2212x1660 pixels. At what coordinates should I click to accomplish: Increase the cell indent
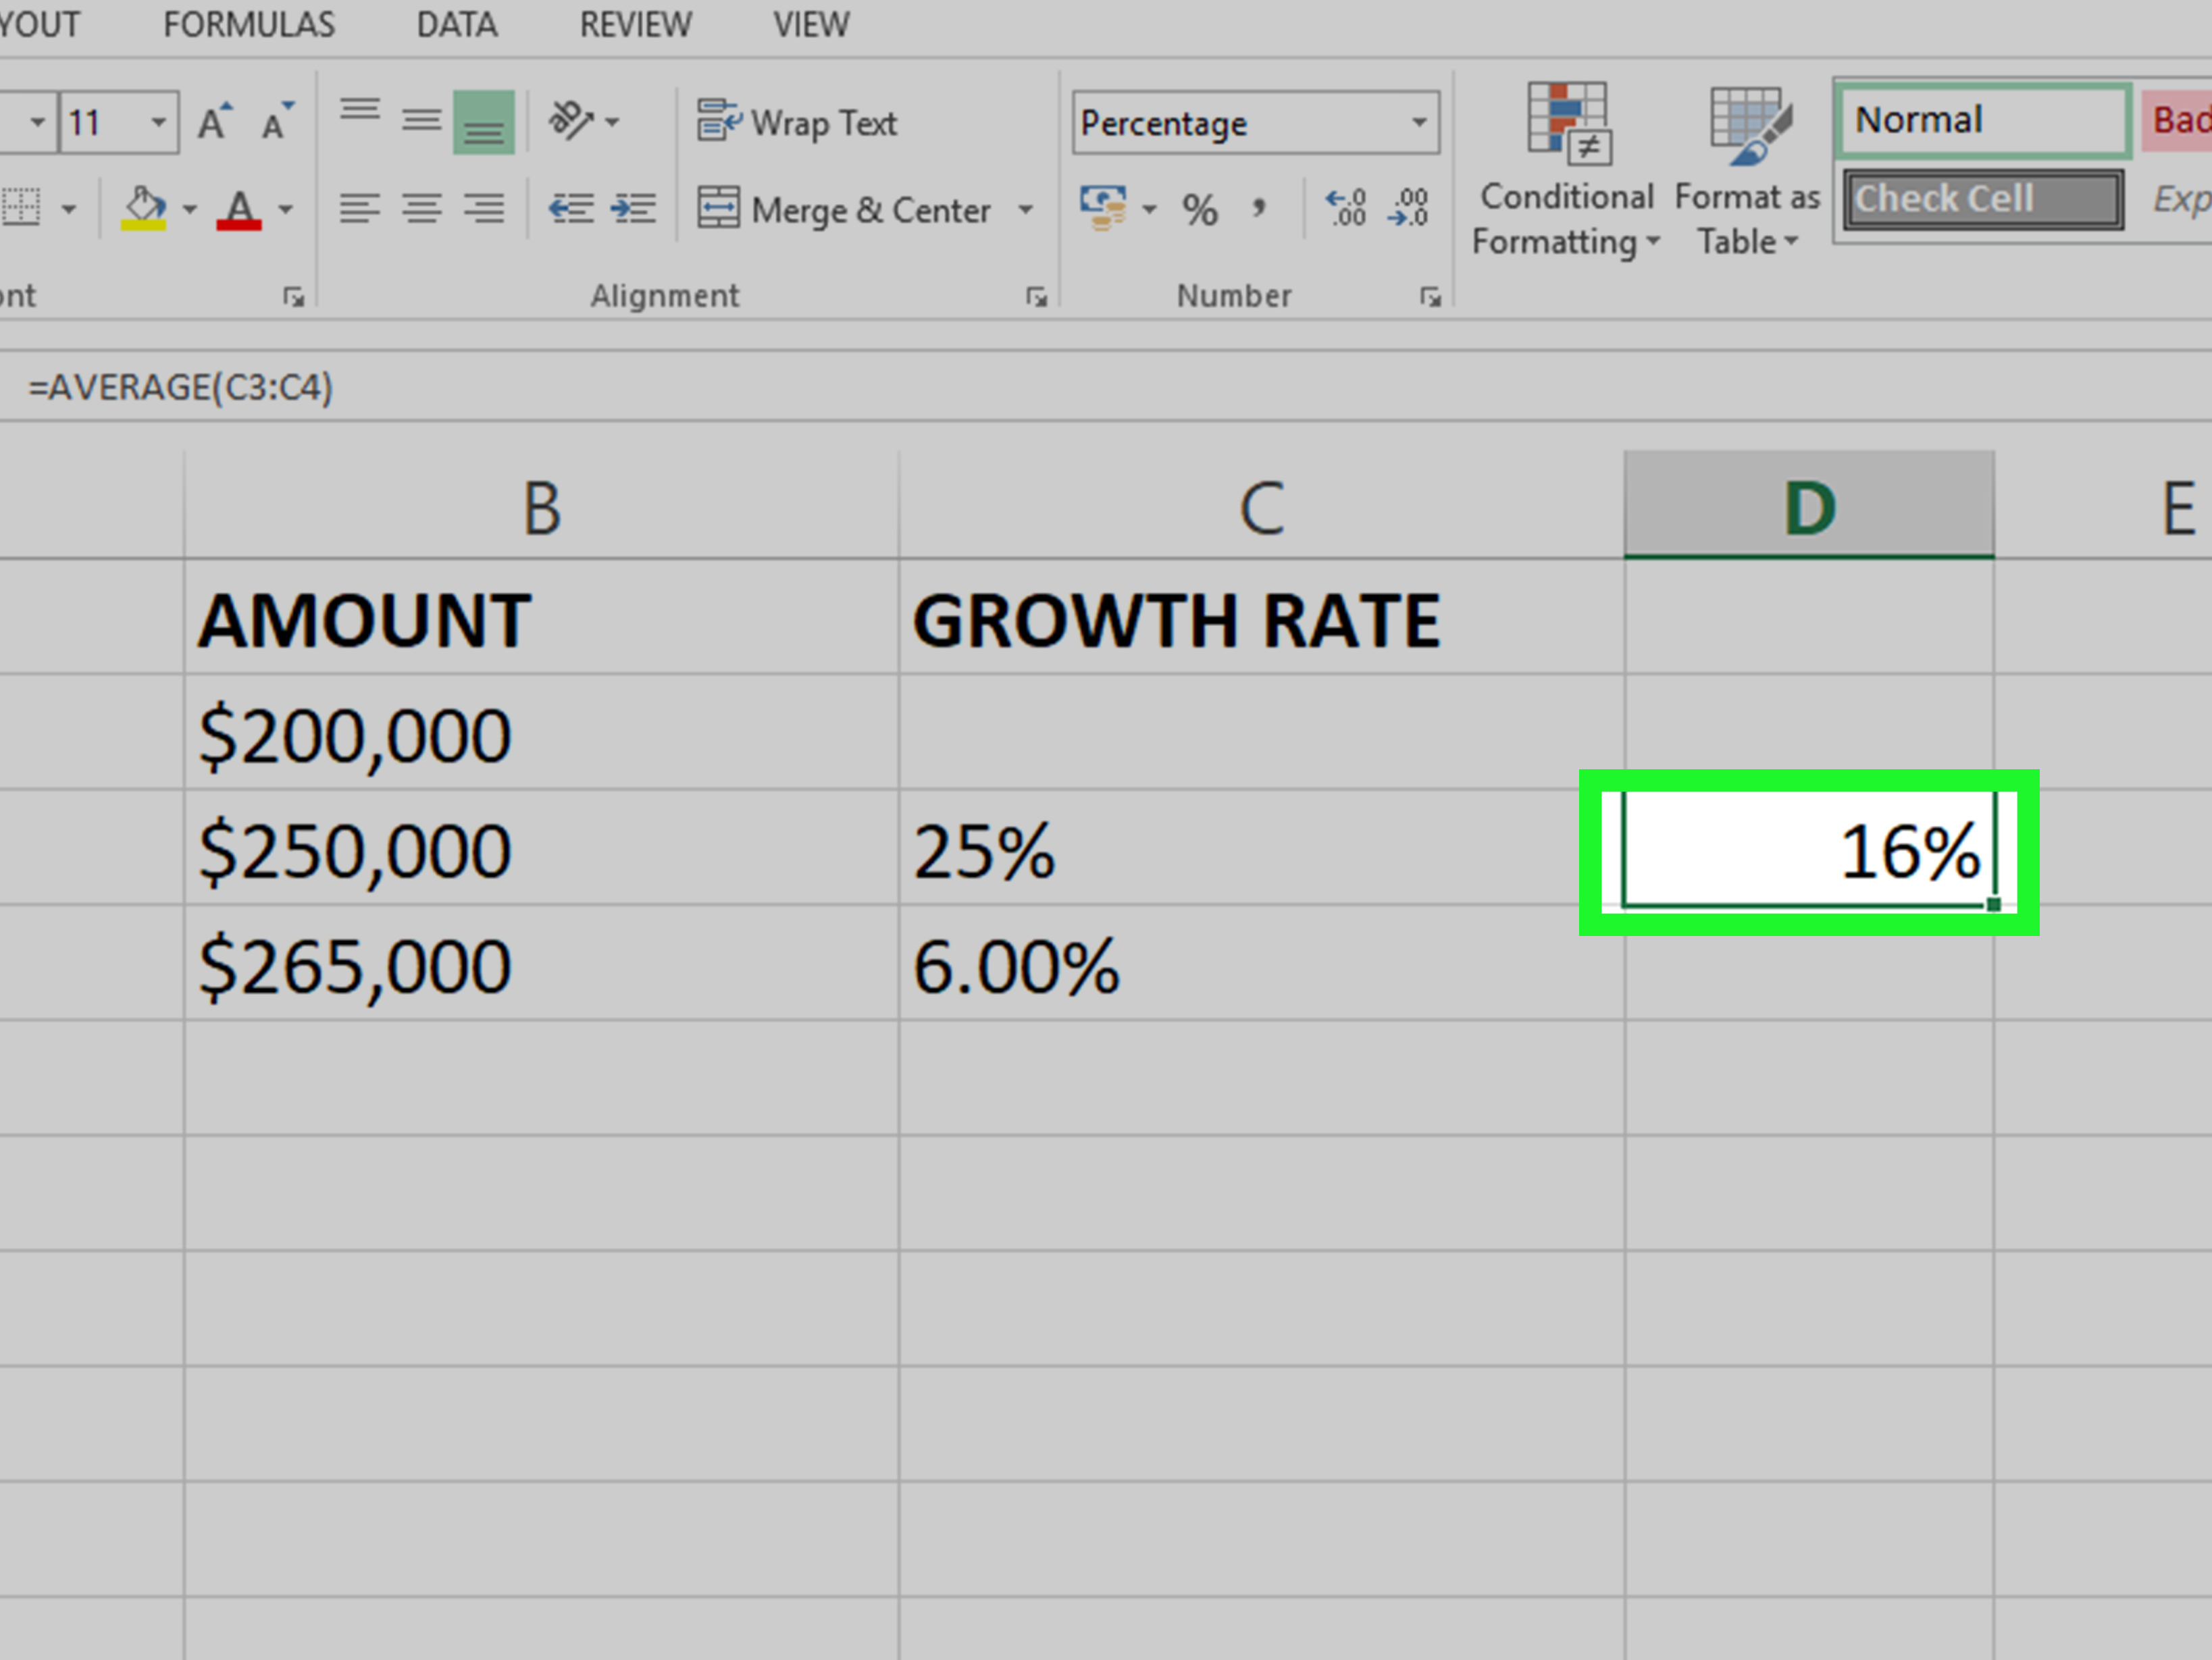tap(633, 209)
